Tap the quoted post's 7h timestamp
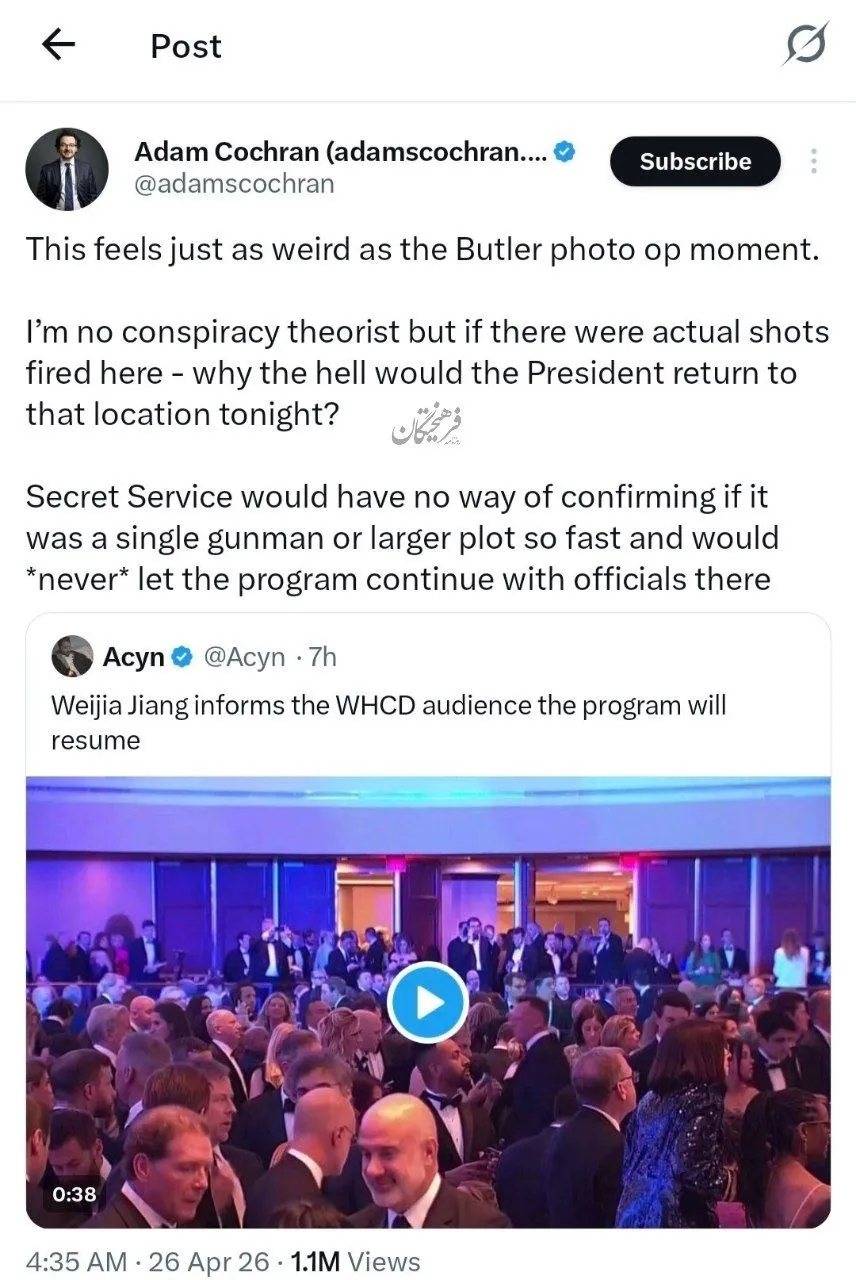 tap(322, 657)
